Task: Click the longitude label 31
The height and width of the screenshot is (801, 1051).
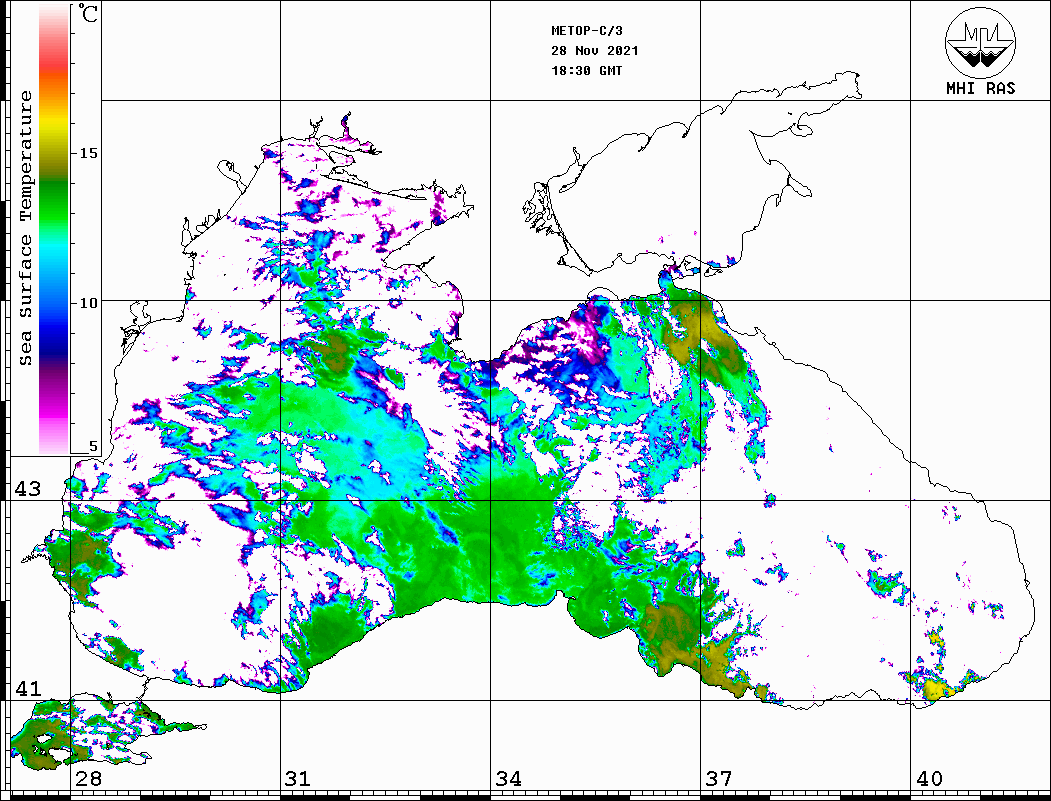Action: point(298,778)
